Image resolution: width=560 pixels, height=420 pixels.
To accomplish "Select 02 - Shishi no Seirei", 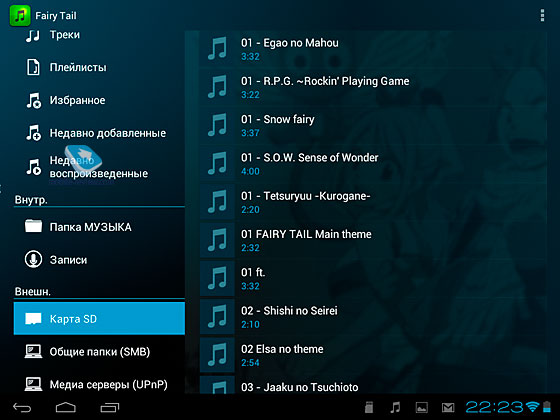I will coord(373,317).
